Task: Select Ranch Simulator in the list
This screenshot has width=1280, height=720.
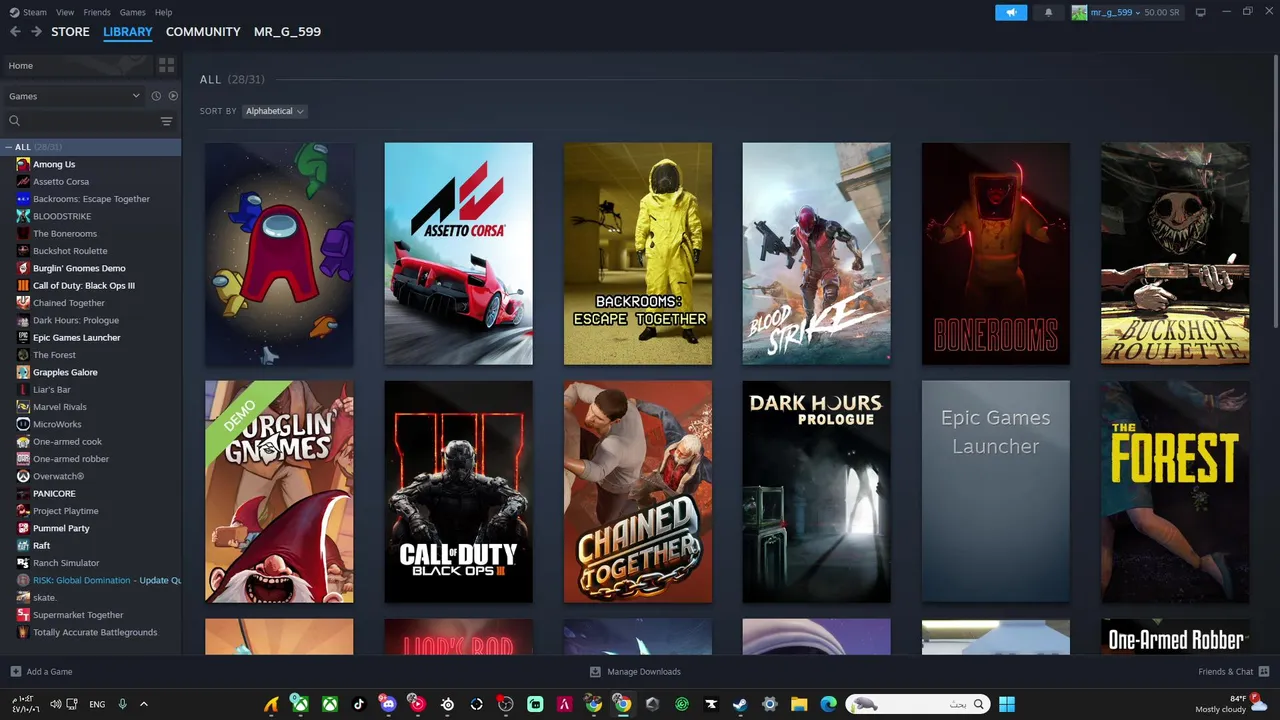Action: pyautogui.click(x=91, y=563)
